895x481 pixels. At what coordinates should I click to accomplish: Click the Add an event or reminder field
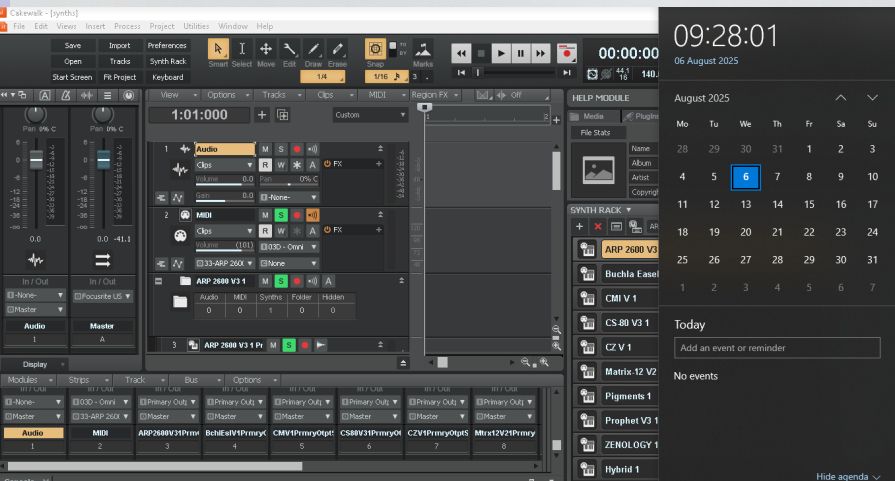(x=777, y=347)
